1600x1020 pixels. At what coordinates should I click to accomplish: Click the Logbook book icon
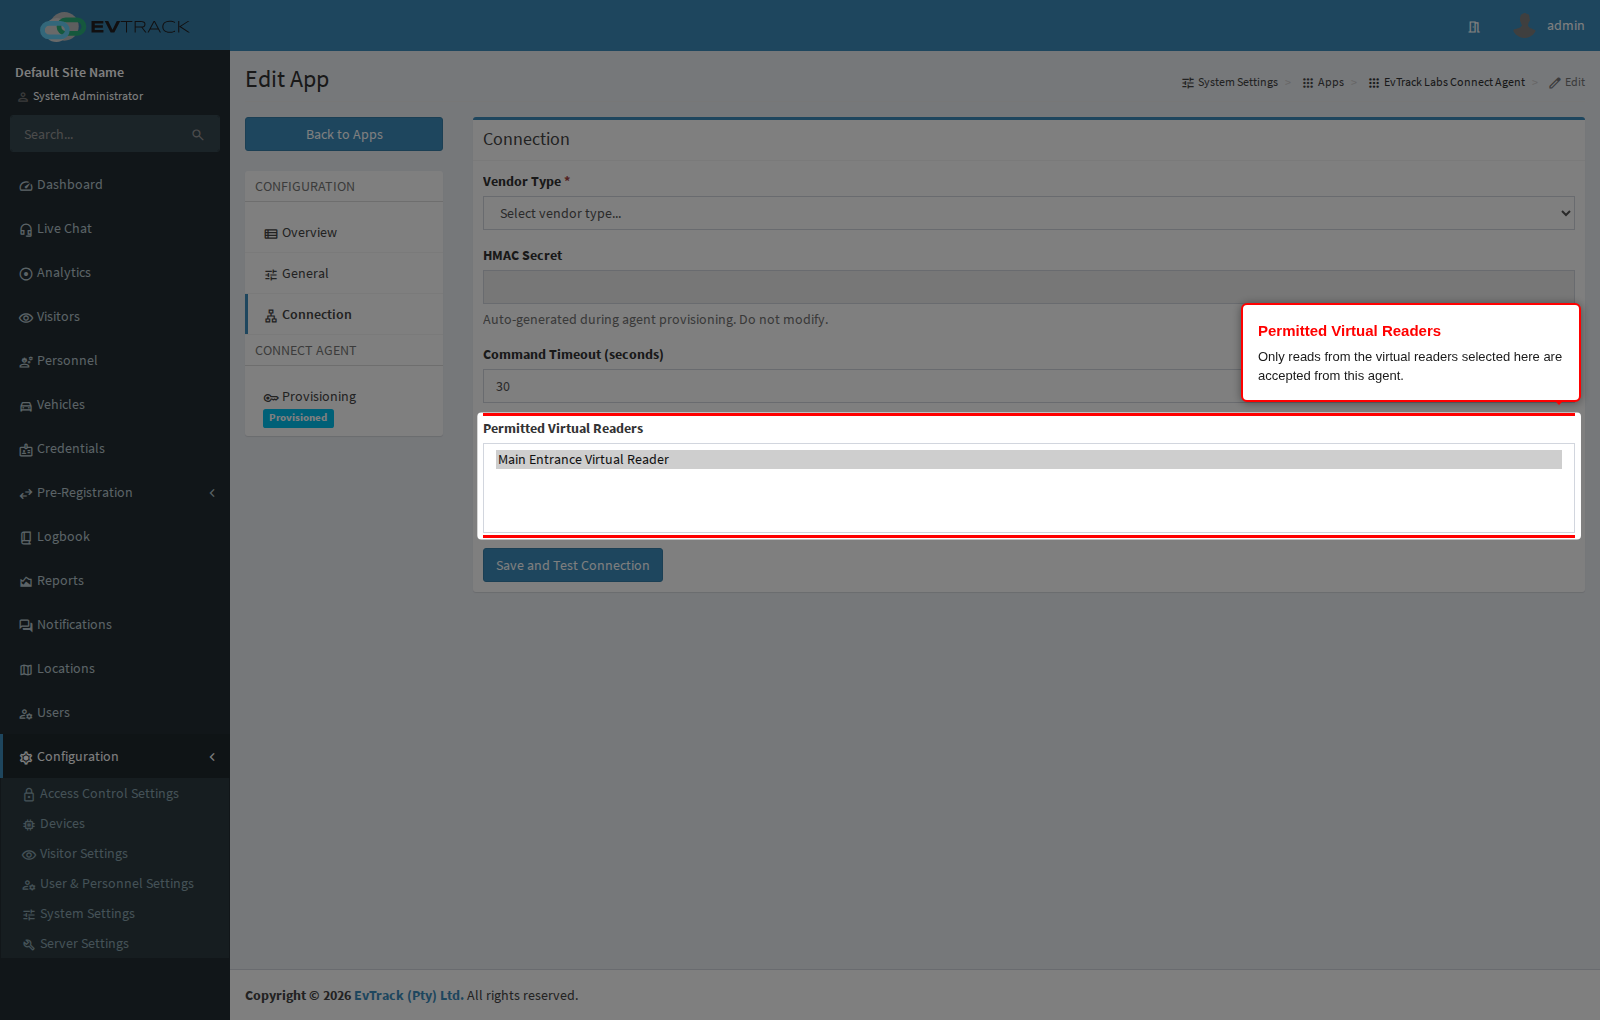tap(26, 538)
